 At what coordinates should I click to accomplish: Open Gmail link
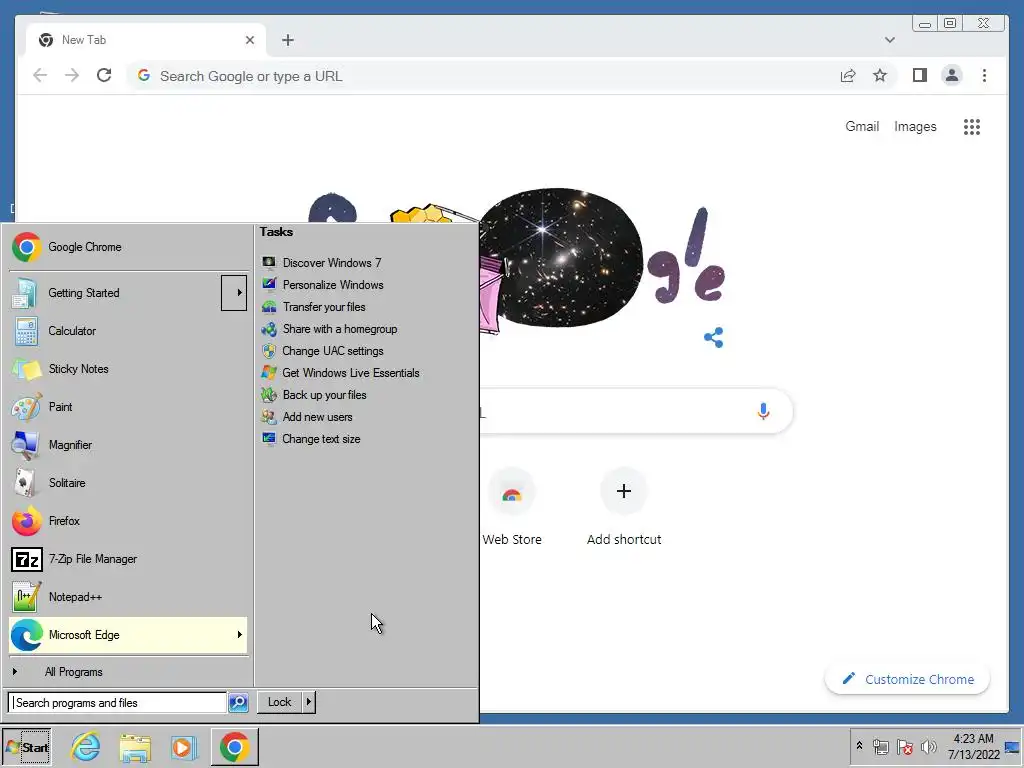[862, 127]
